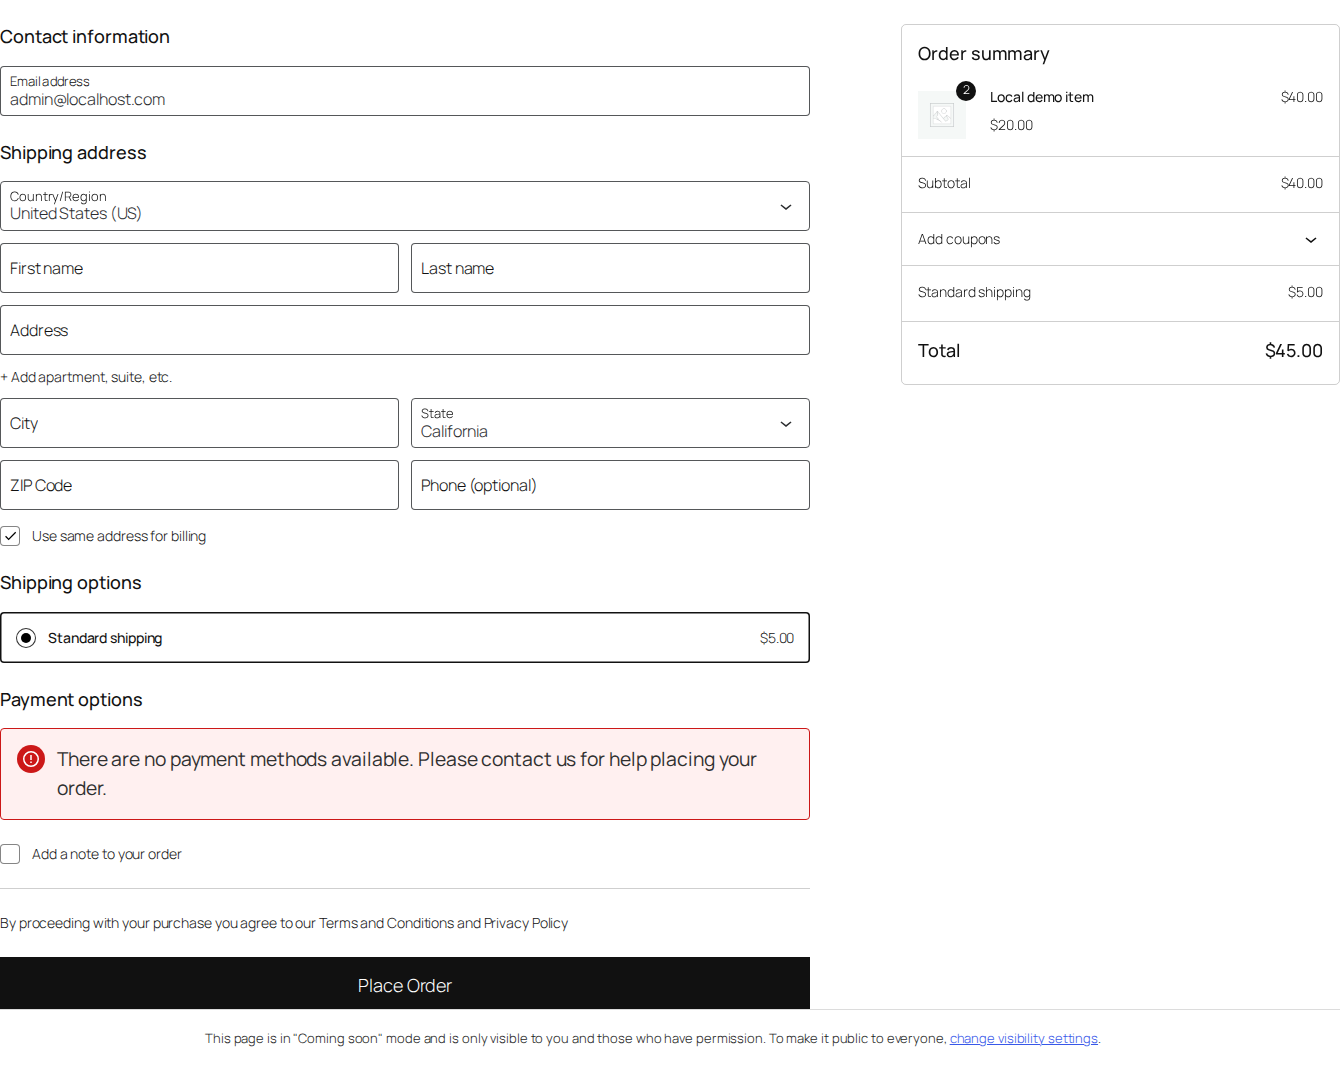
Task: Click the Subtotal label
Action: tap(944, 183)
